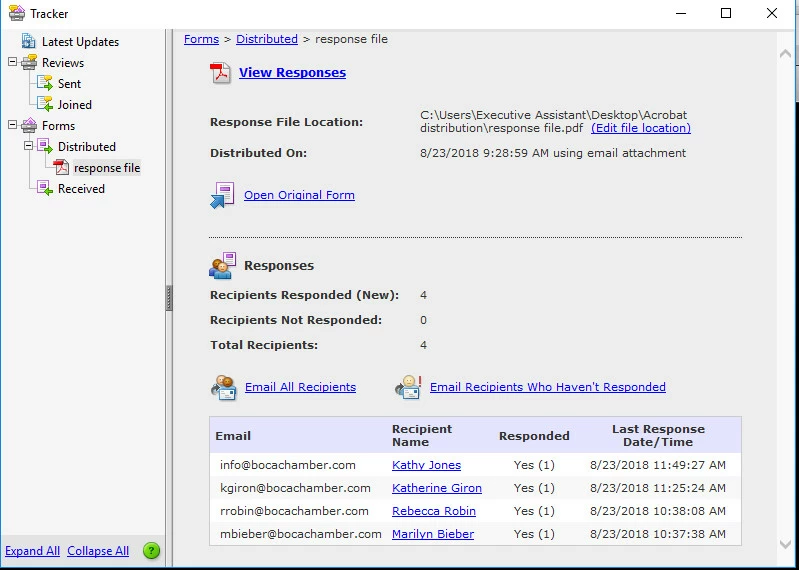
Task: Click the response file PDF icon in the tree
Action: [x=61, y=167]
